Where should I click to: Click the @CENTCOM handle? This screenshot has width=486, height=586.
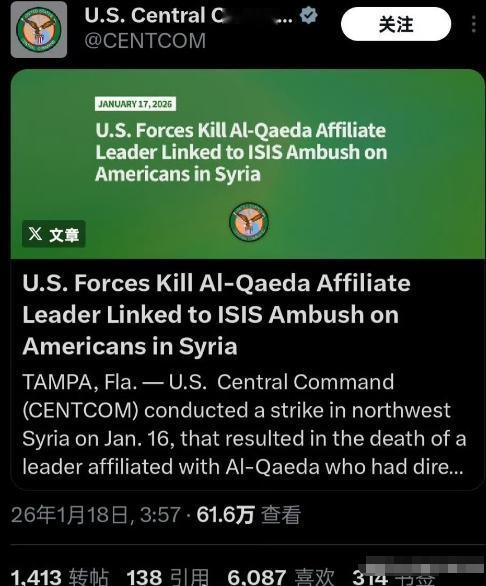click(145, 41)
